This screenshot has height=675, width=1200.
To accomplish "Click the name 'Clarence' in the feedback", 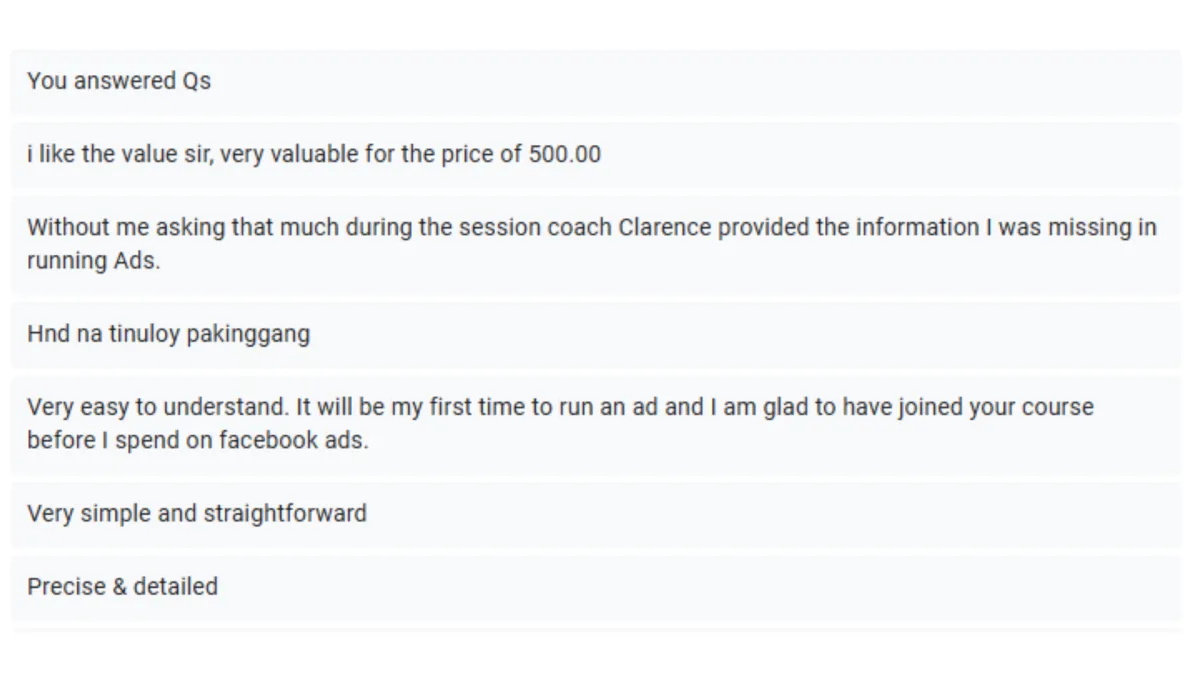I will pyautogui.click(x=665, y=228).
